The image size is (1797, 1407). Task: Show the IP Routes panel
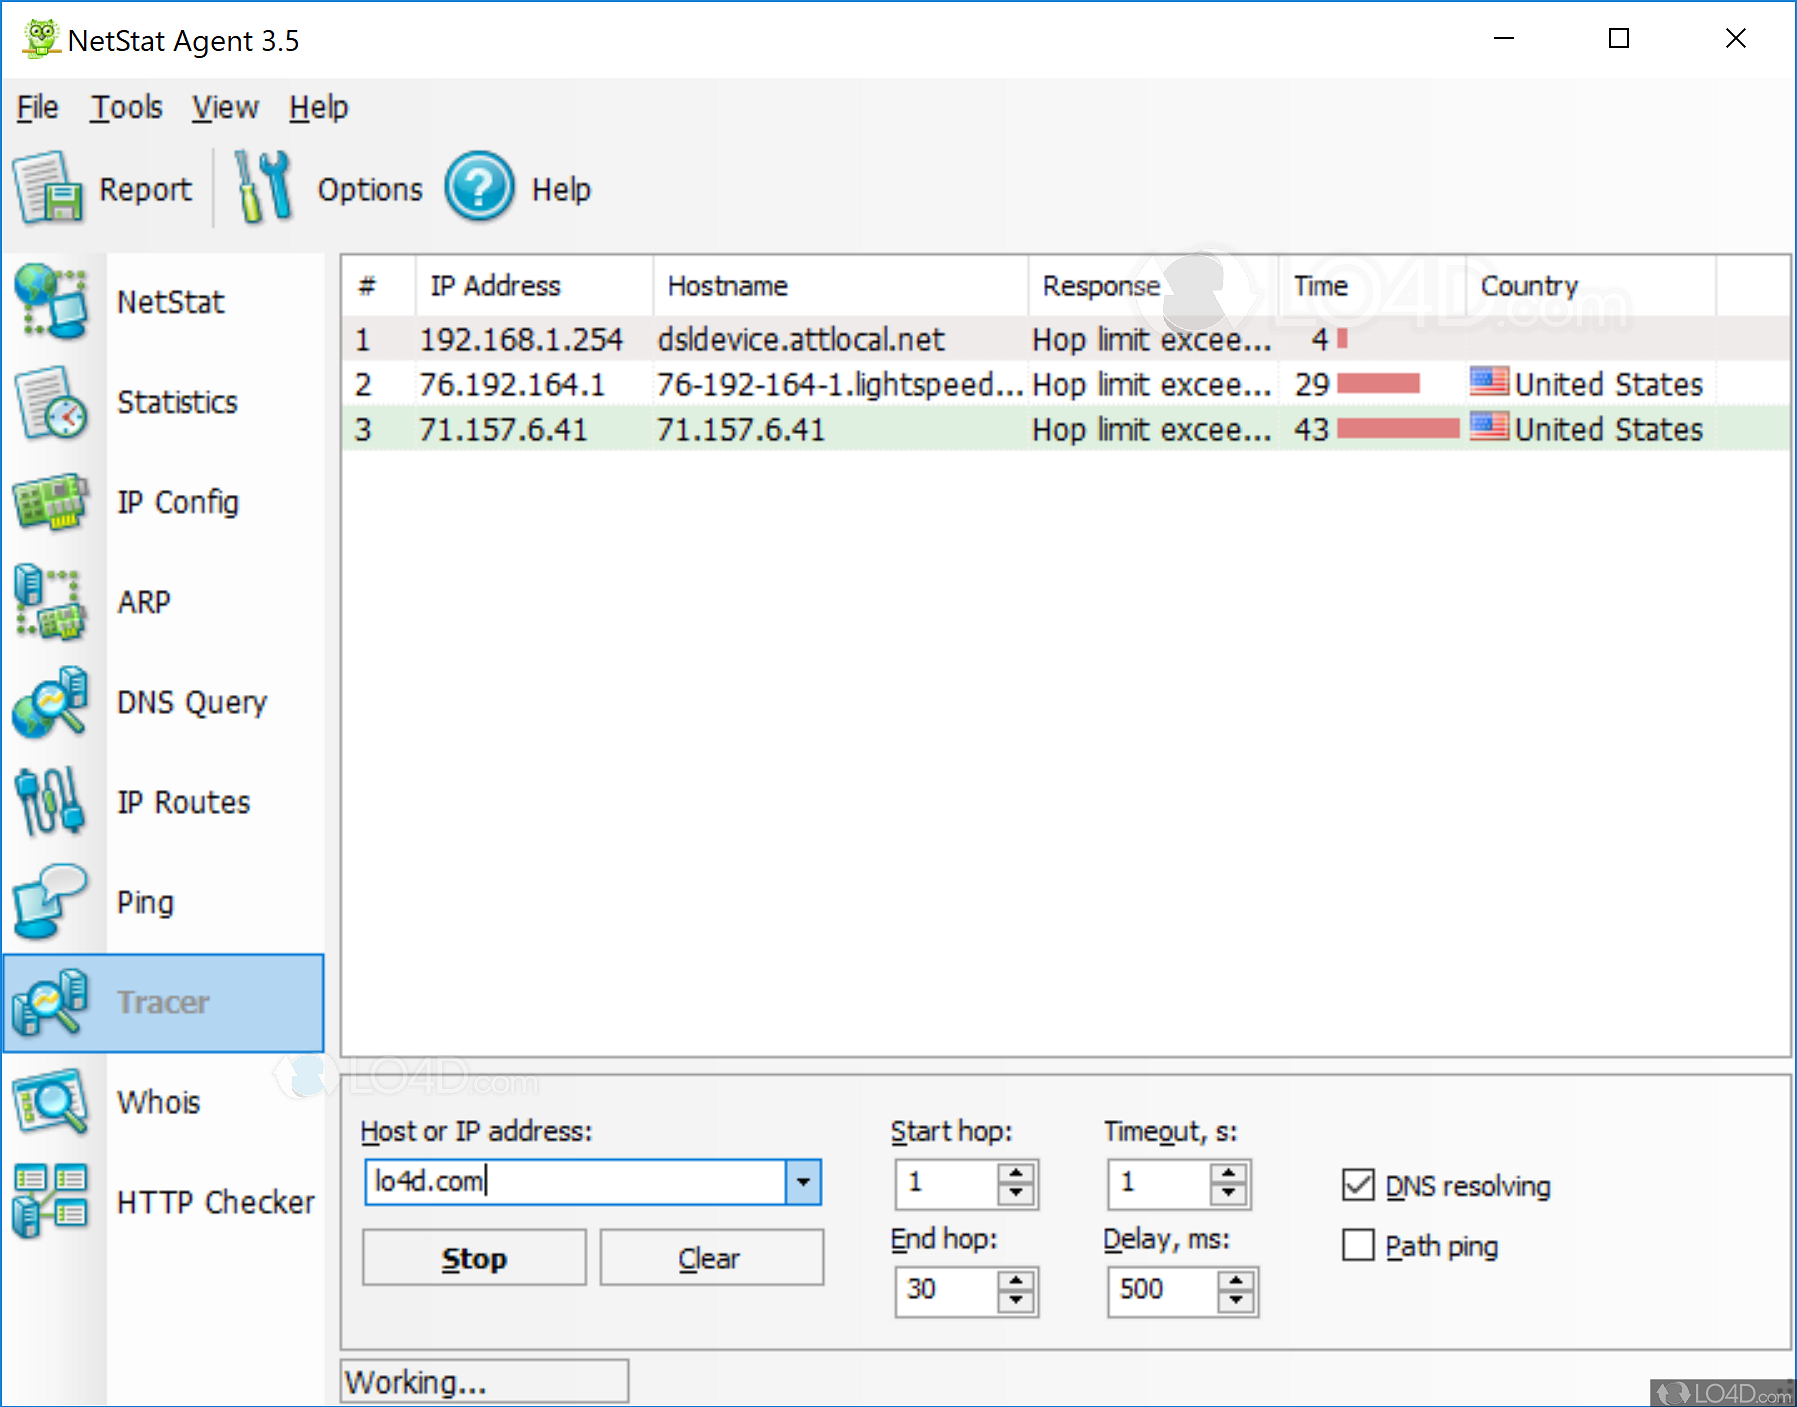click(x=182, y=801)
